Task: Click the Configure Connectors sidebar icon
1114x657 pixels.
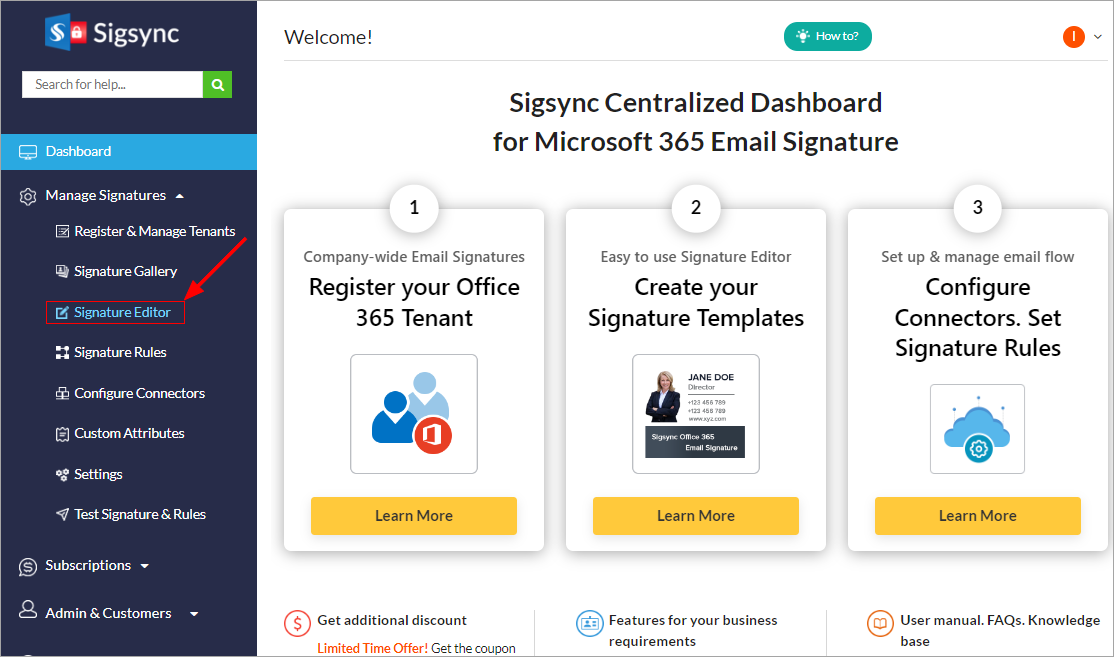Action: click(63, 394)
